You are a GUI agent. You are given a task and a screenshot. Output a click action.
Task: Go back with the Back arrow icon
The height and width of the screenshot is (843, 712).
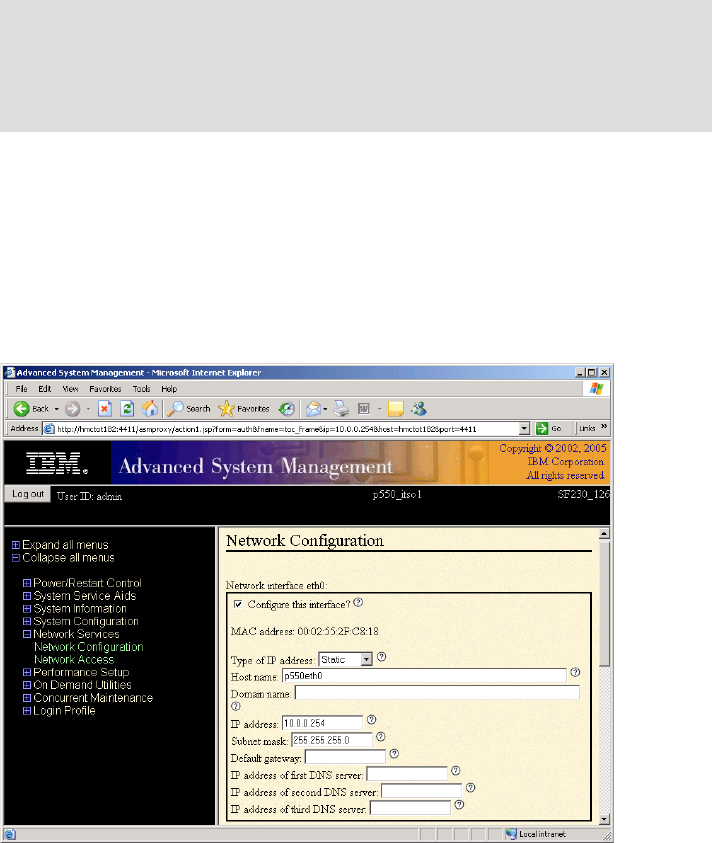[22, 409]
